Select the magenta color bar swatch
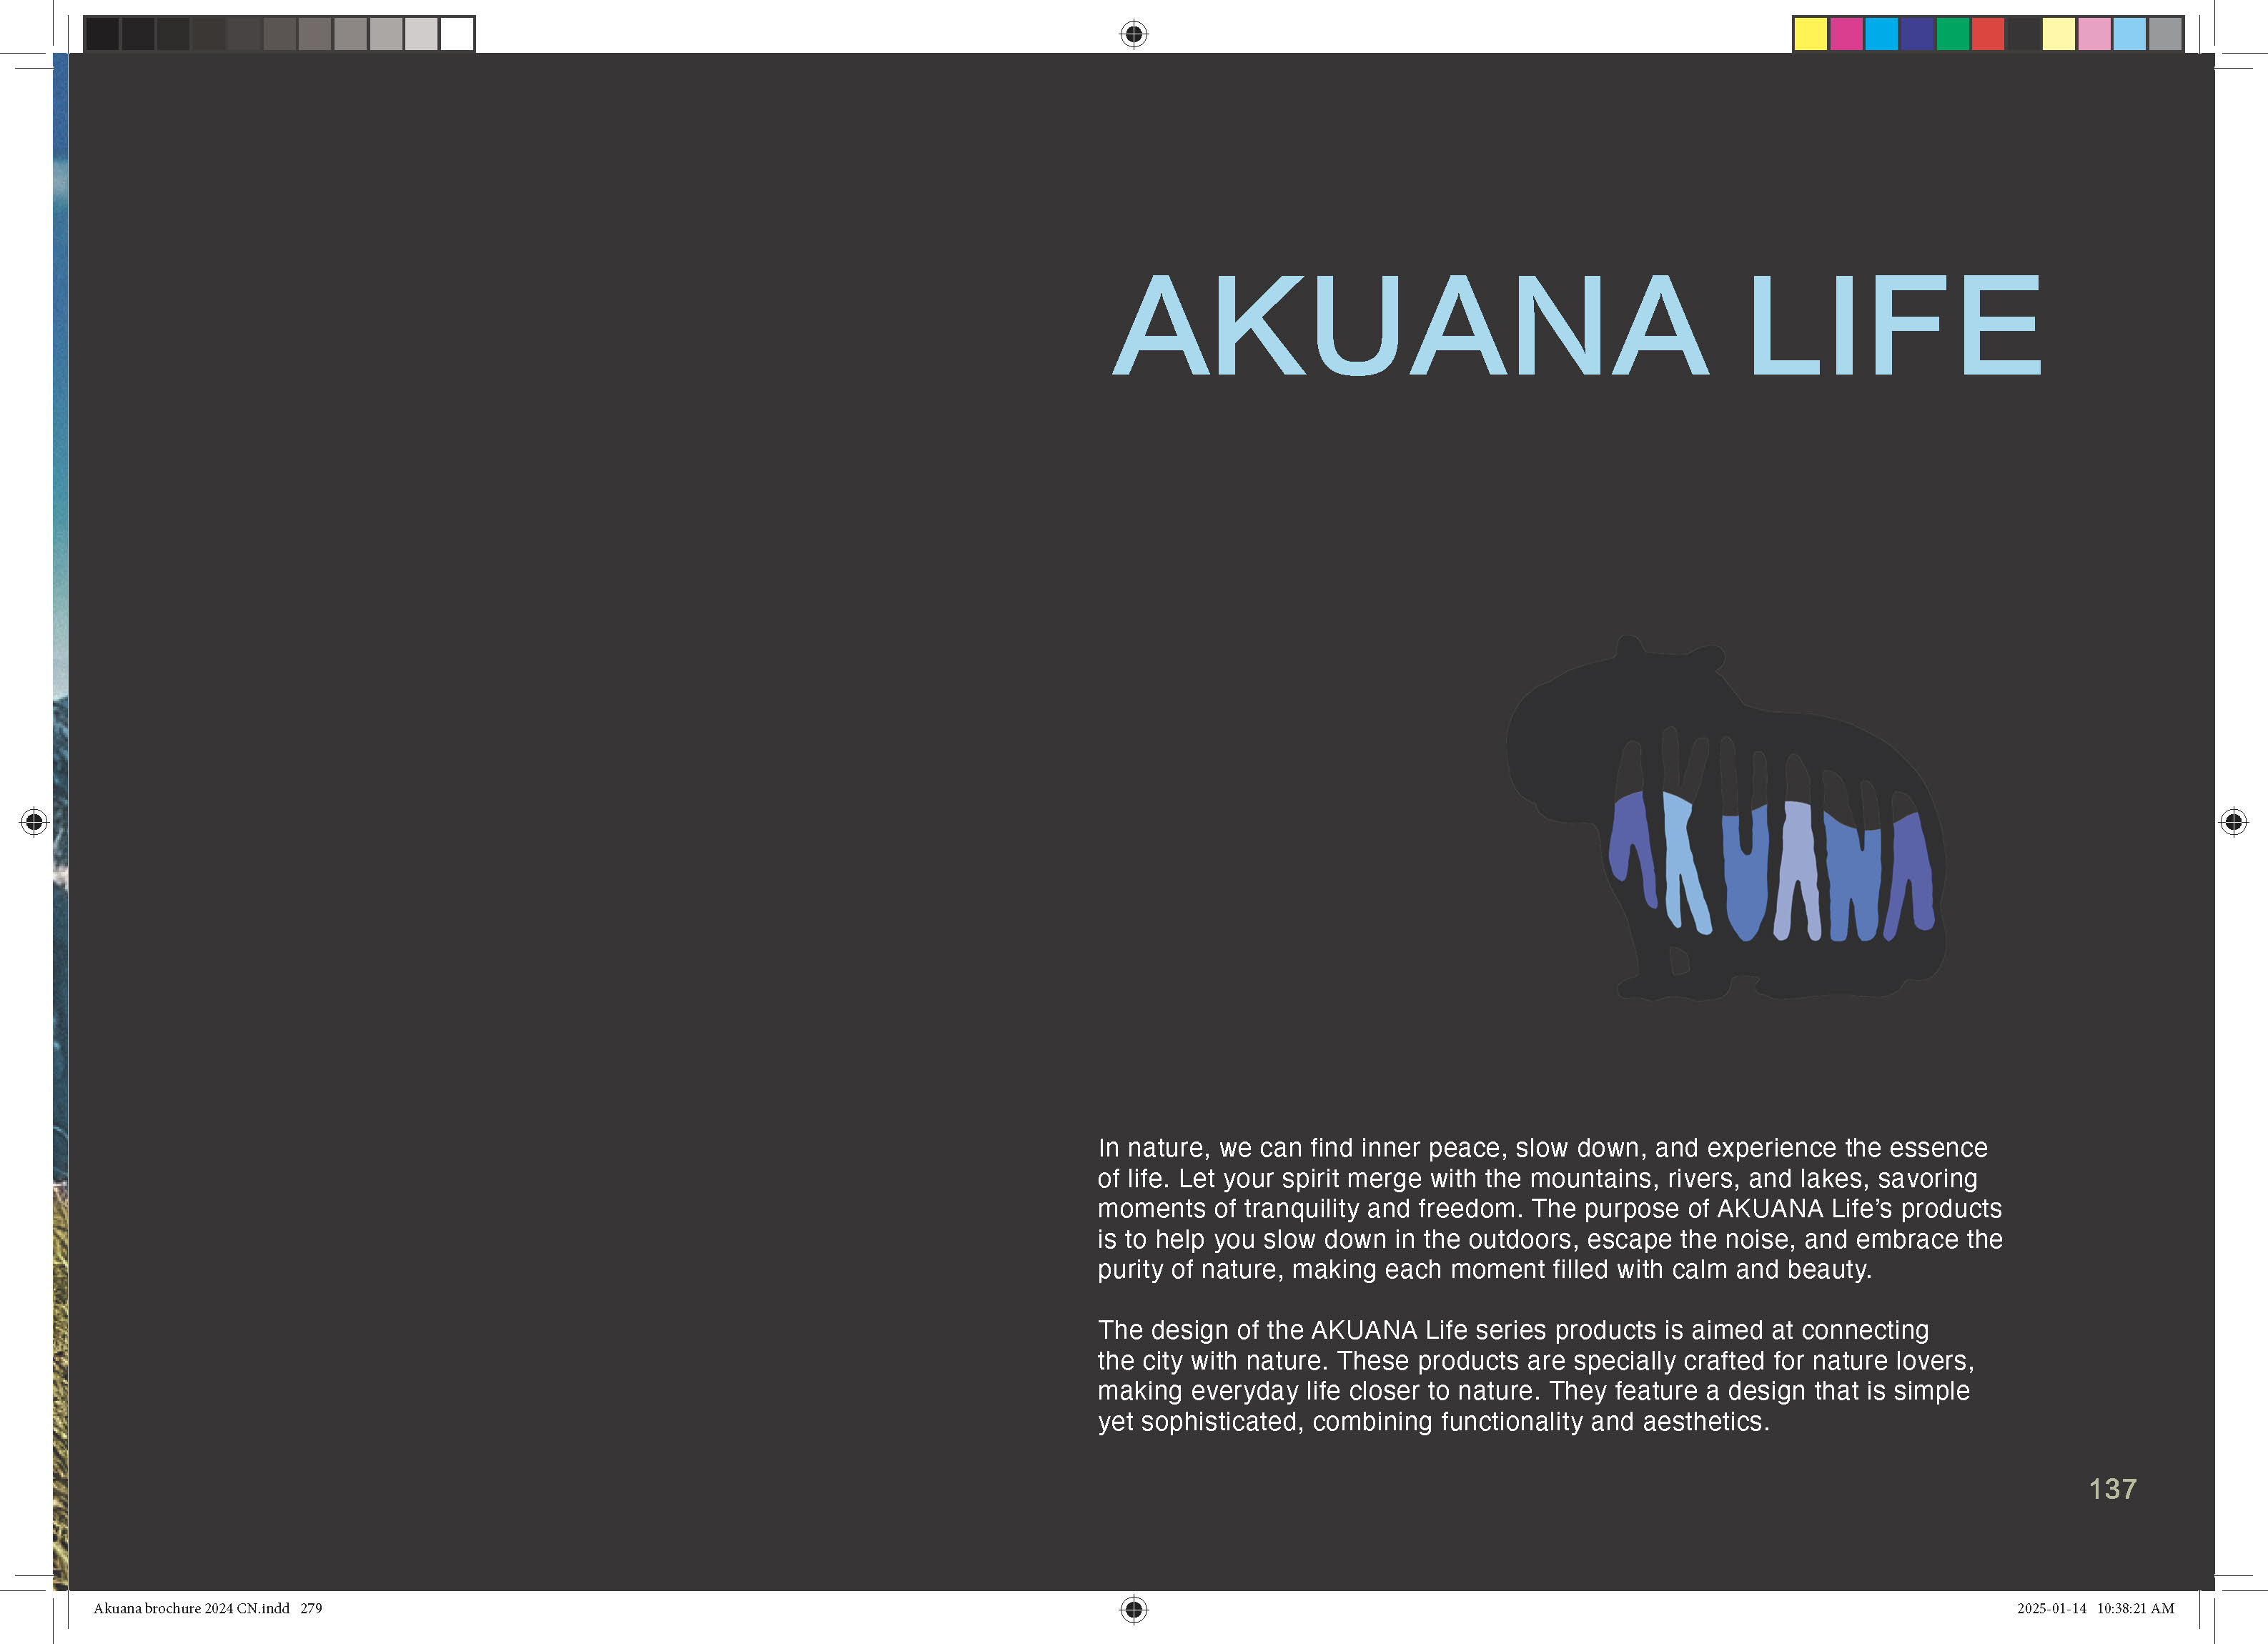The width and height of the screenshot is (2268, 1644). click(1846, 34)
